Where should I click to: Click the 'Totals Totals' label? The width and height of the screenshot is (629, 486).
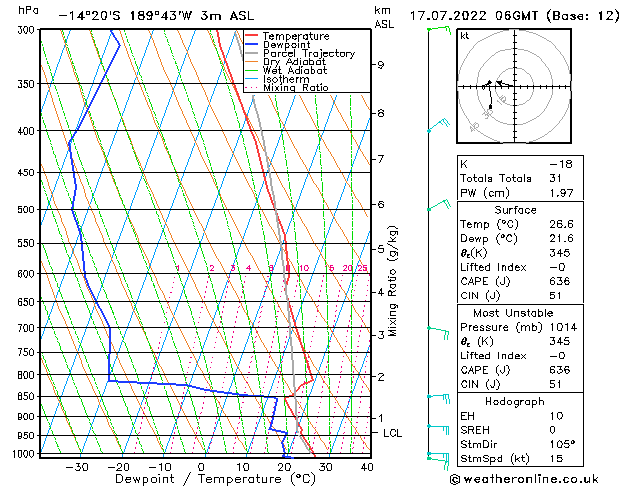coord(495,178)
